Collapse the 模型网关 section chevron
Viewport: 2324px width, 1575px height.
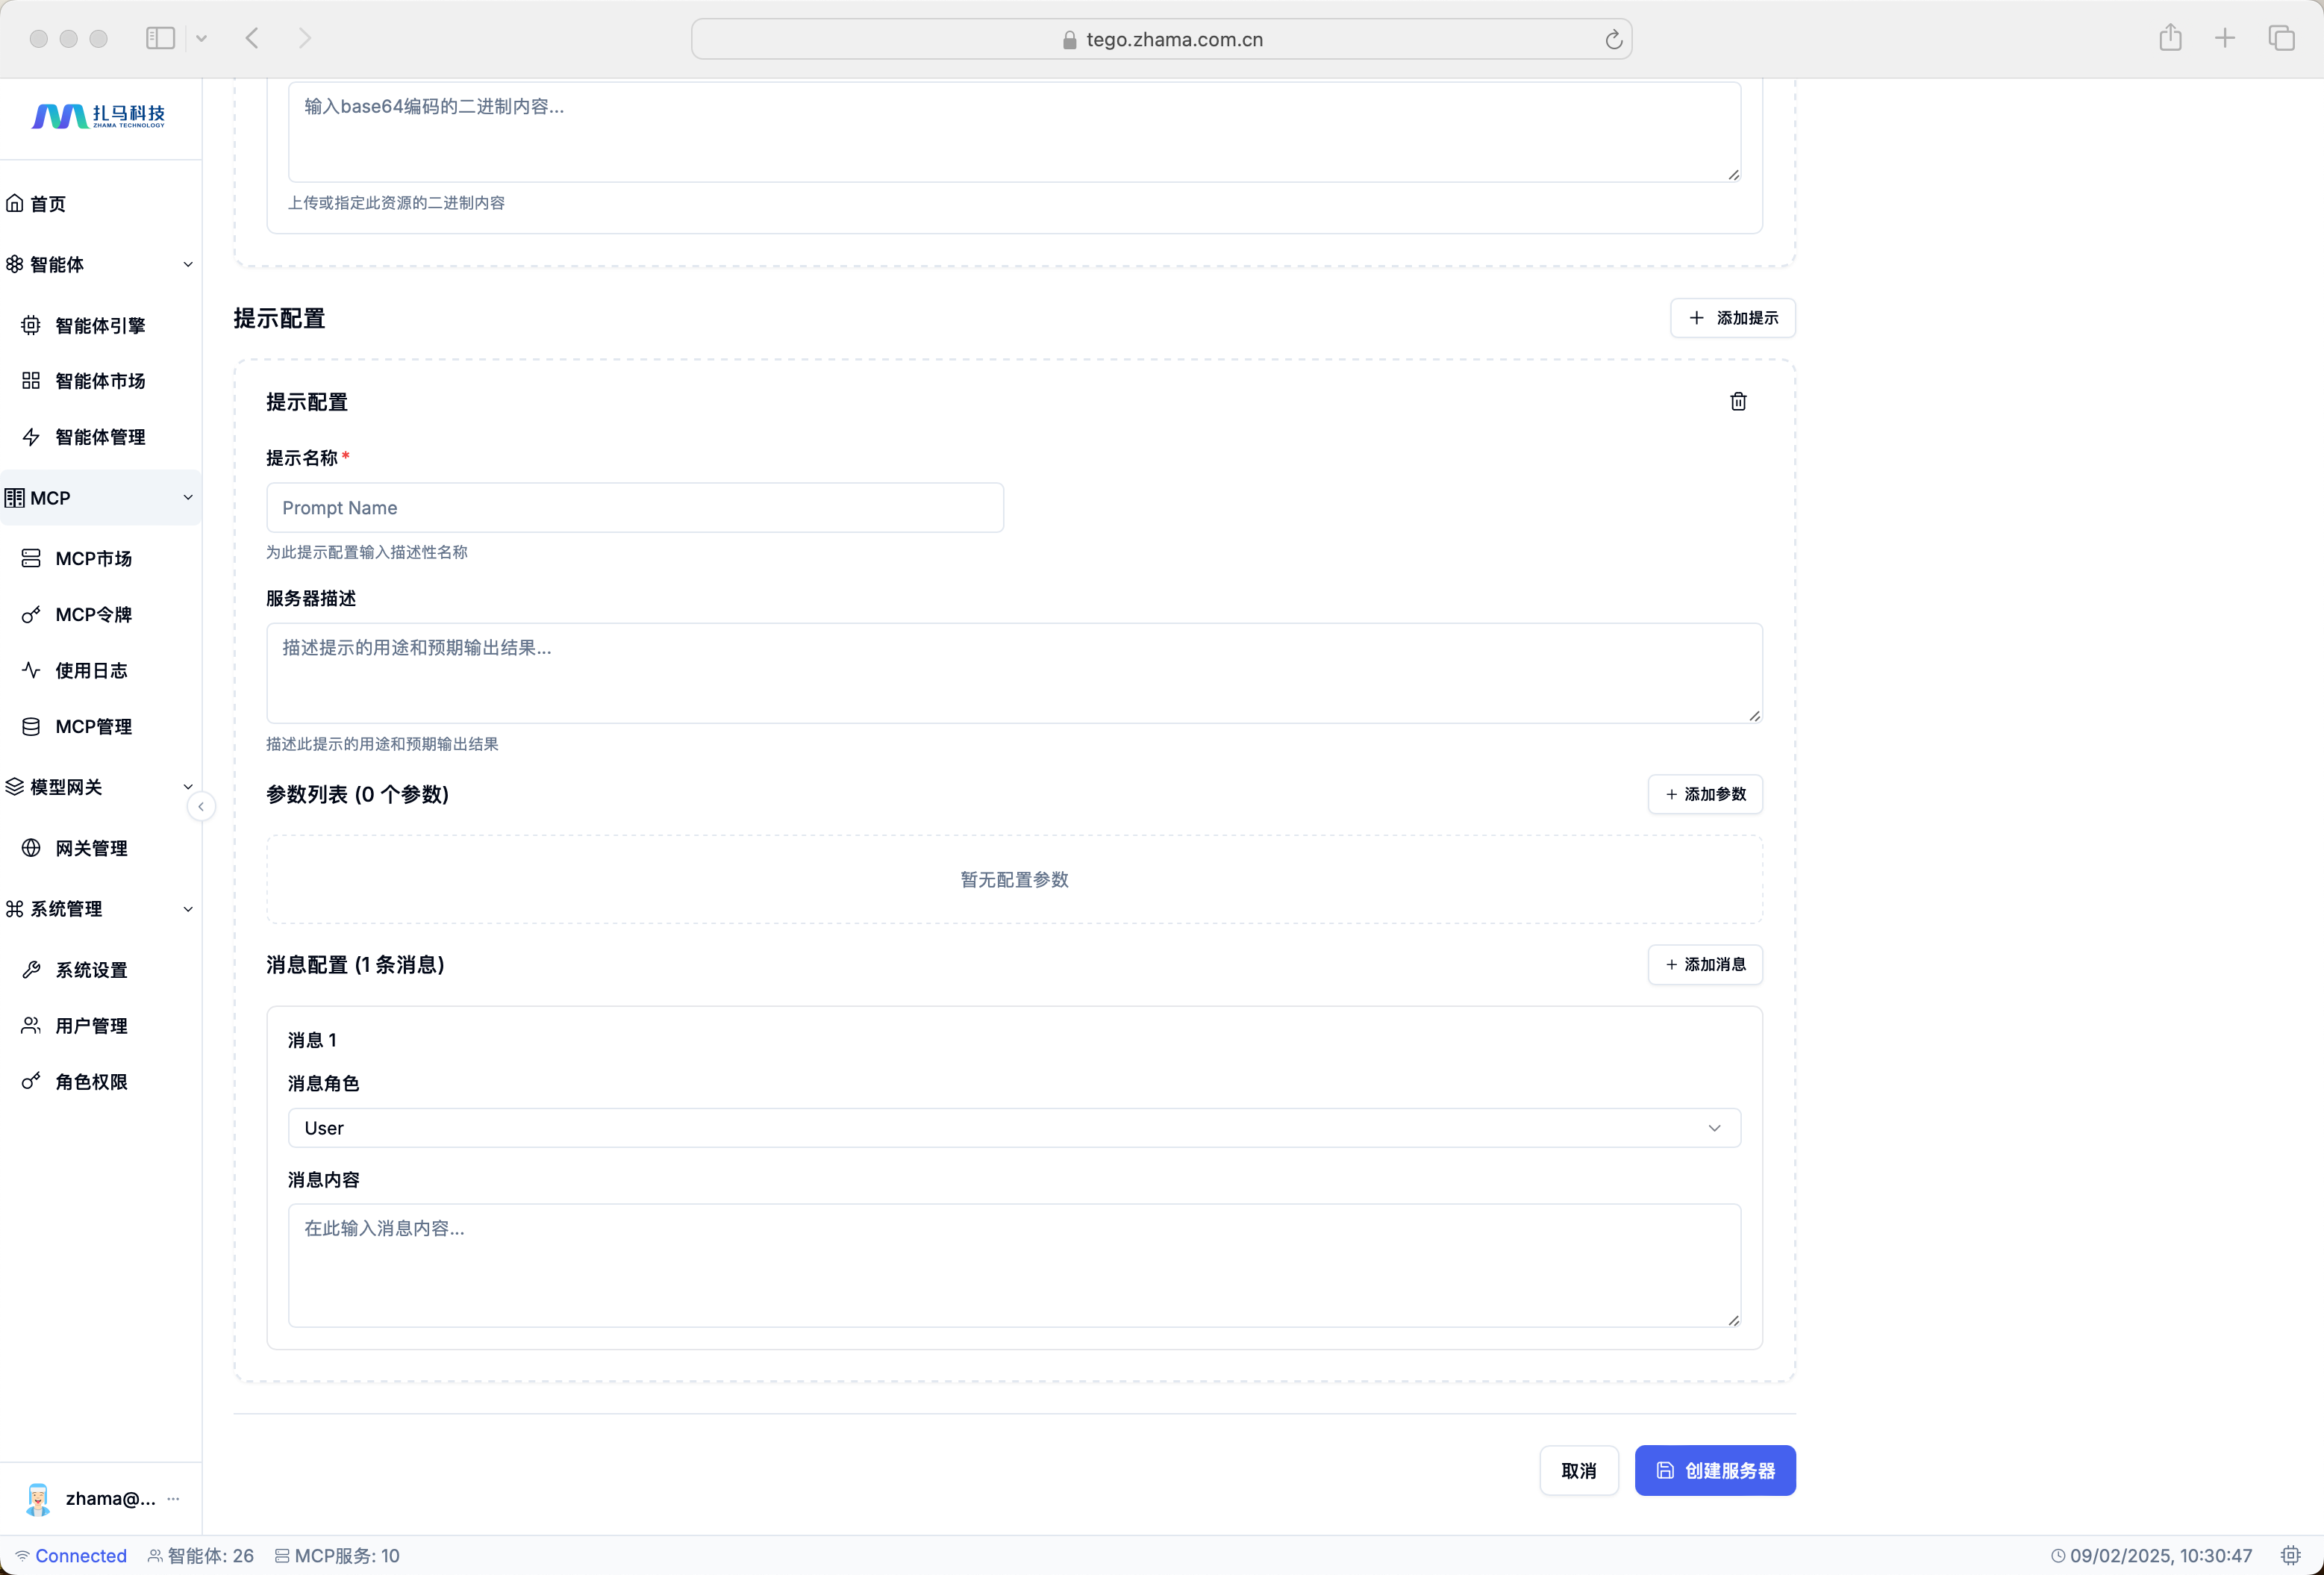pos(188,786)
